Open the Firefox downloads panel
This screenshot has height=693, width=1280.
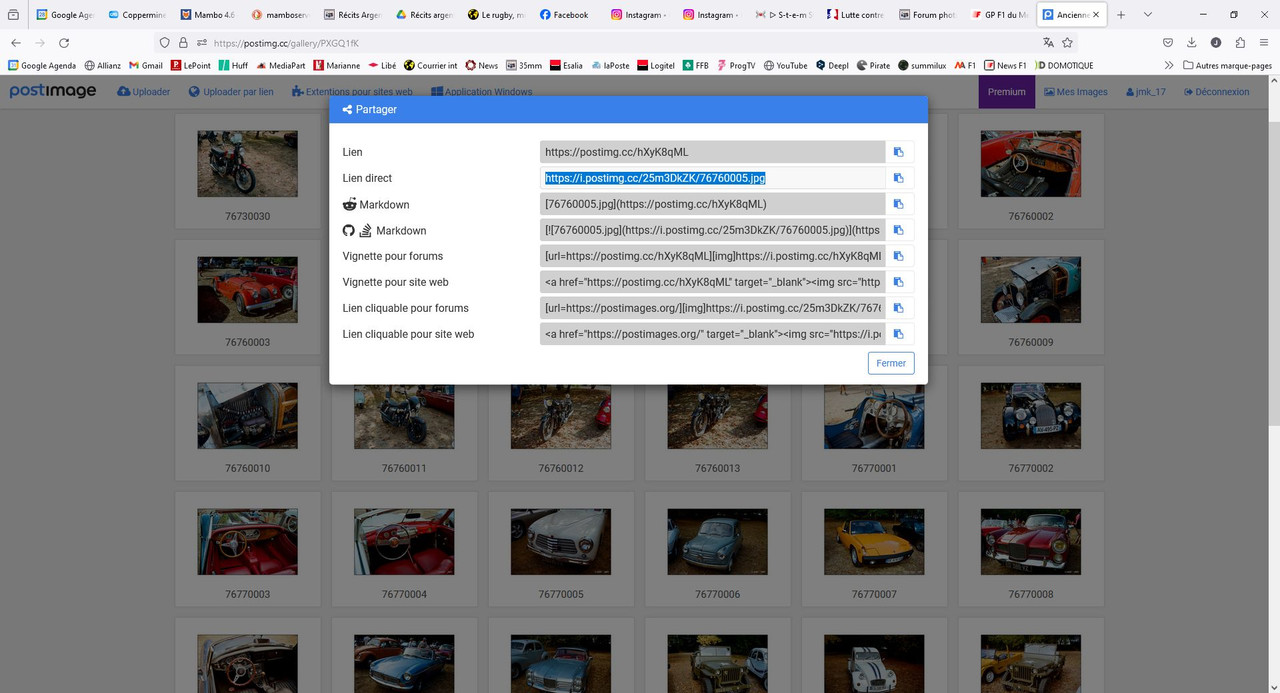tap(1192, 43)
